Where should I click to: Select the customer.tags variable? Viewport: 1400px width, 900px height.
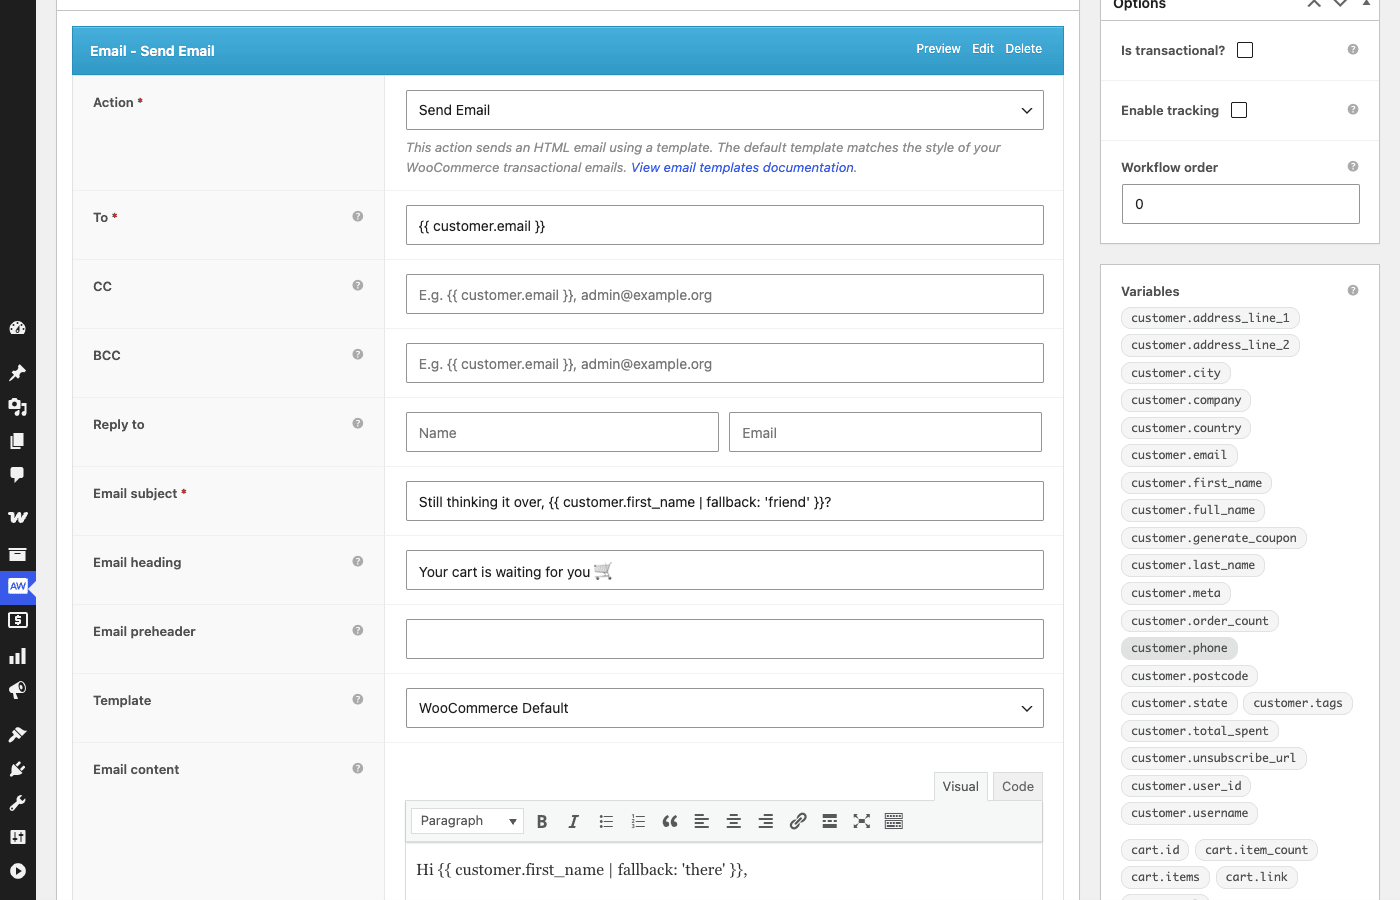point(1298,703)
